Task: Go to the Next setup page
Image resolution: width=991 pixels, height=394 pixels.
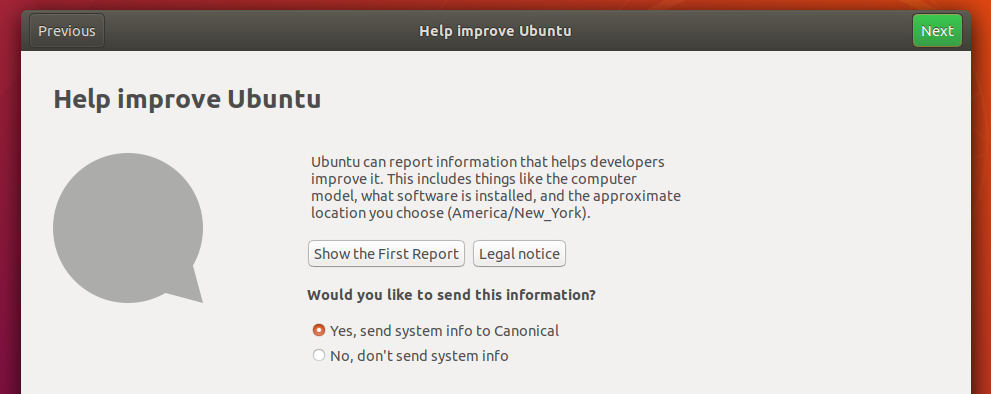Action: (937, 30)
